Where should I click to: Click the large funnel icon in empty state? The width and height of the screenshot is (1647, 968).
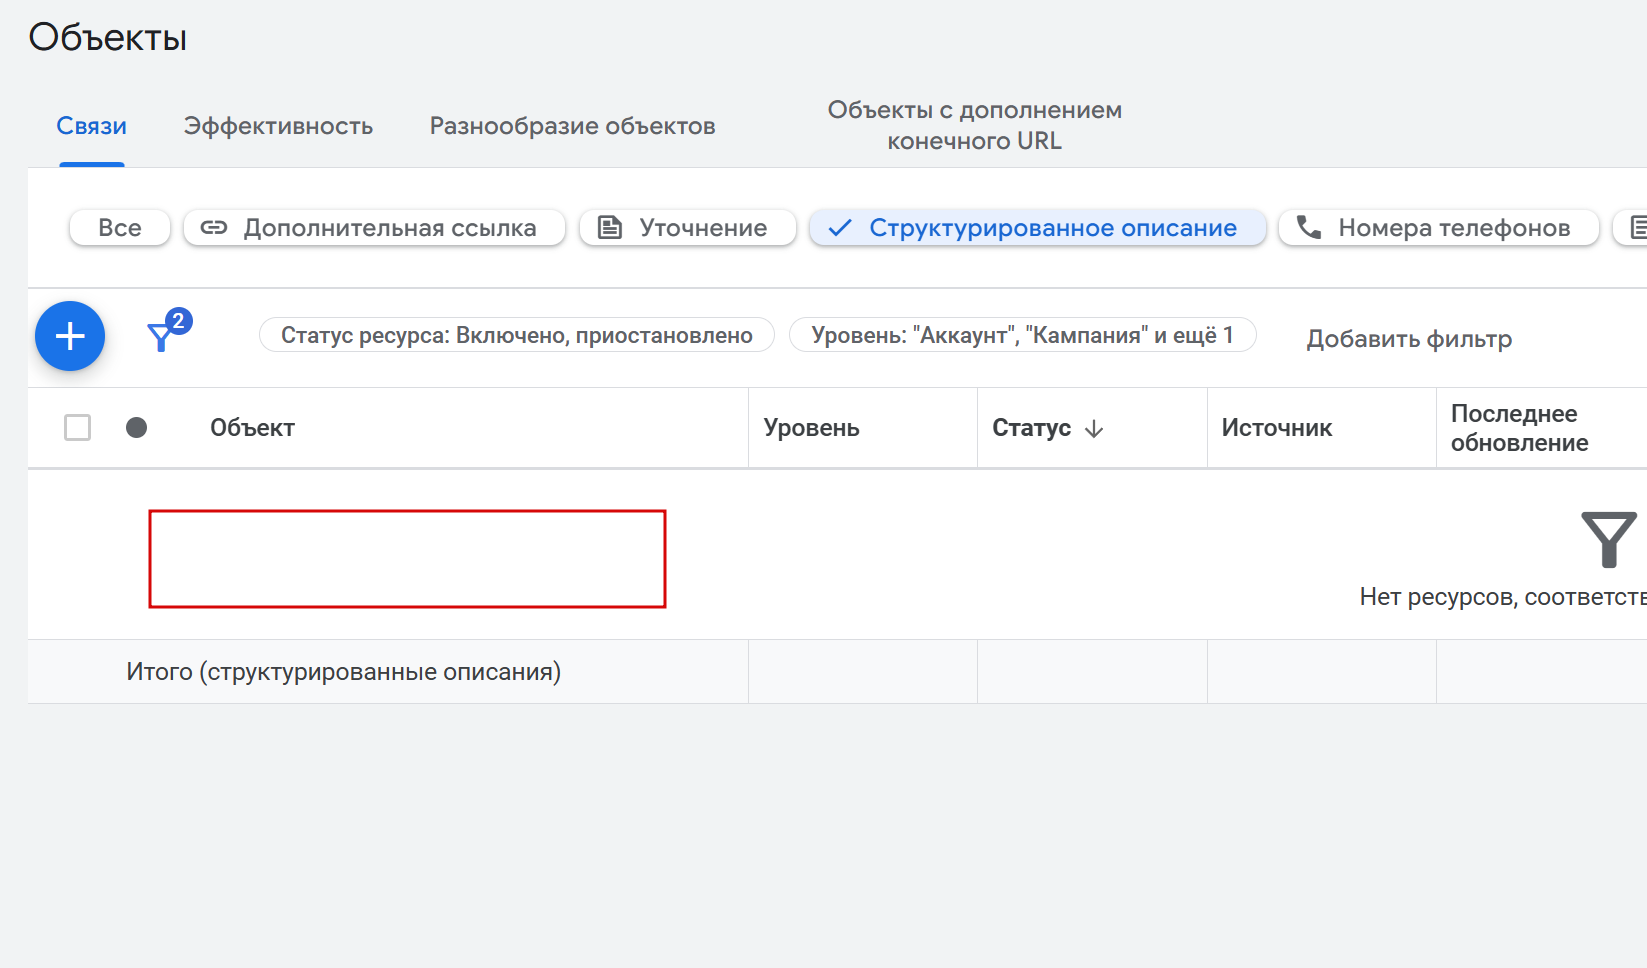click(x=1608, y=539)
